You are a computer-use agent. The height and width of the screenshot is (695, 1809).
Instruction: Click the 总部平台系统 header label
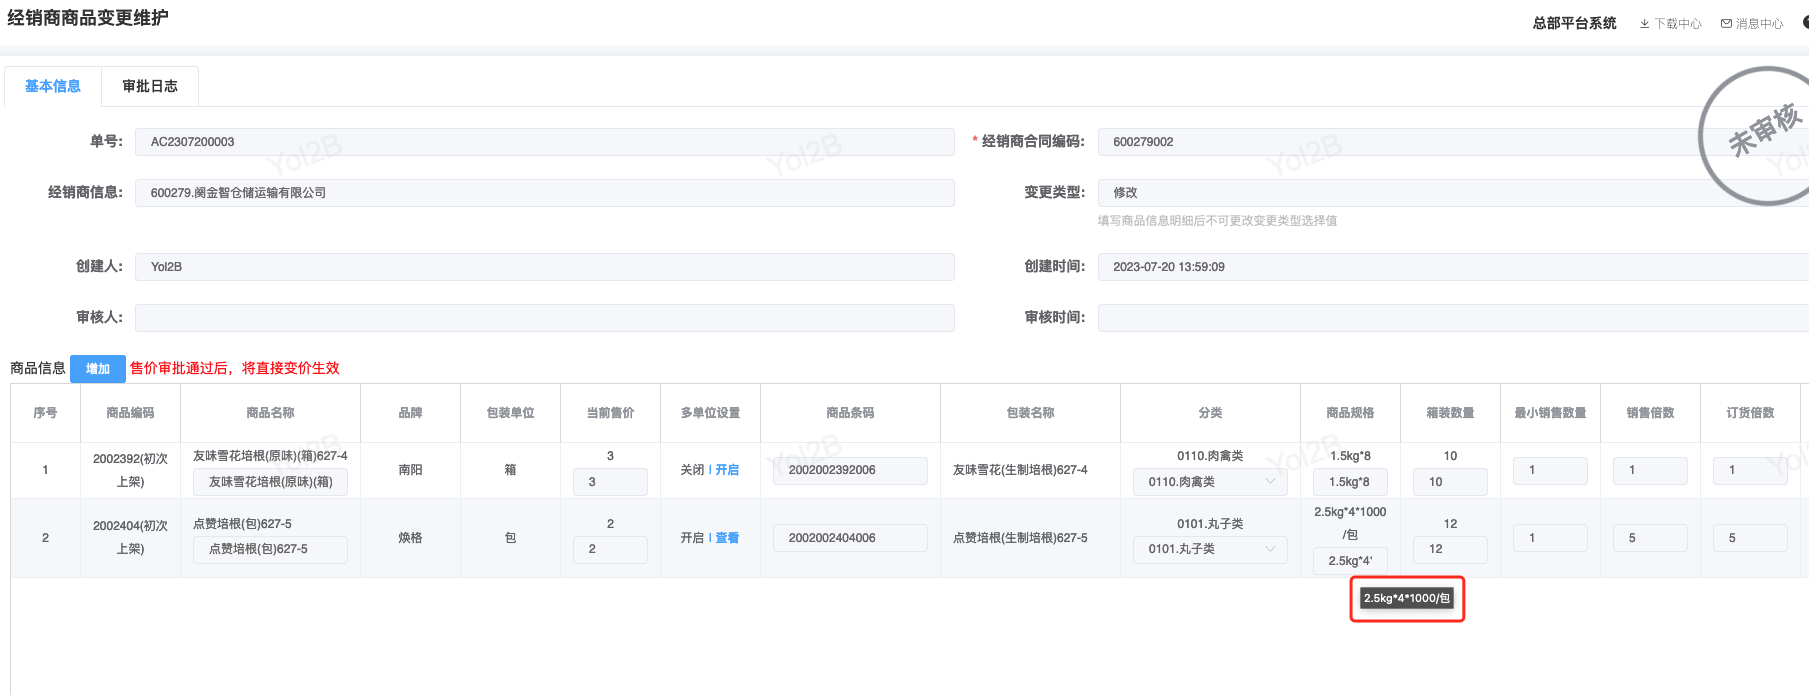pos(1574,23)
